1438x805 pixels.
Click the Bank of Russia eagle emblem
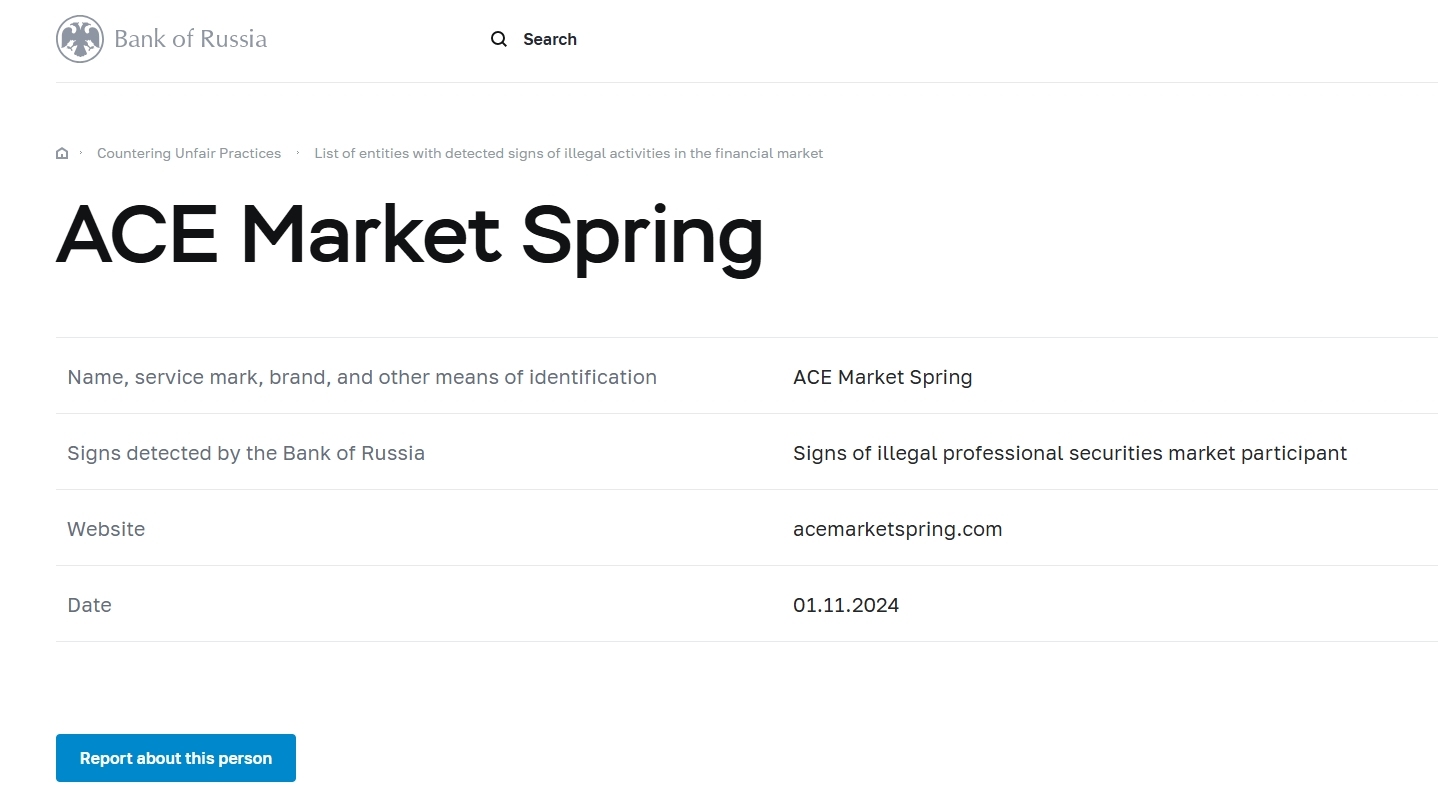pos(80,40)
